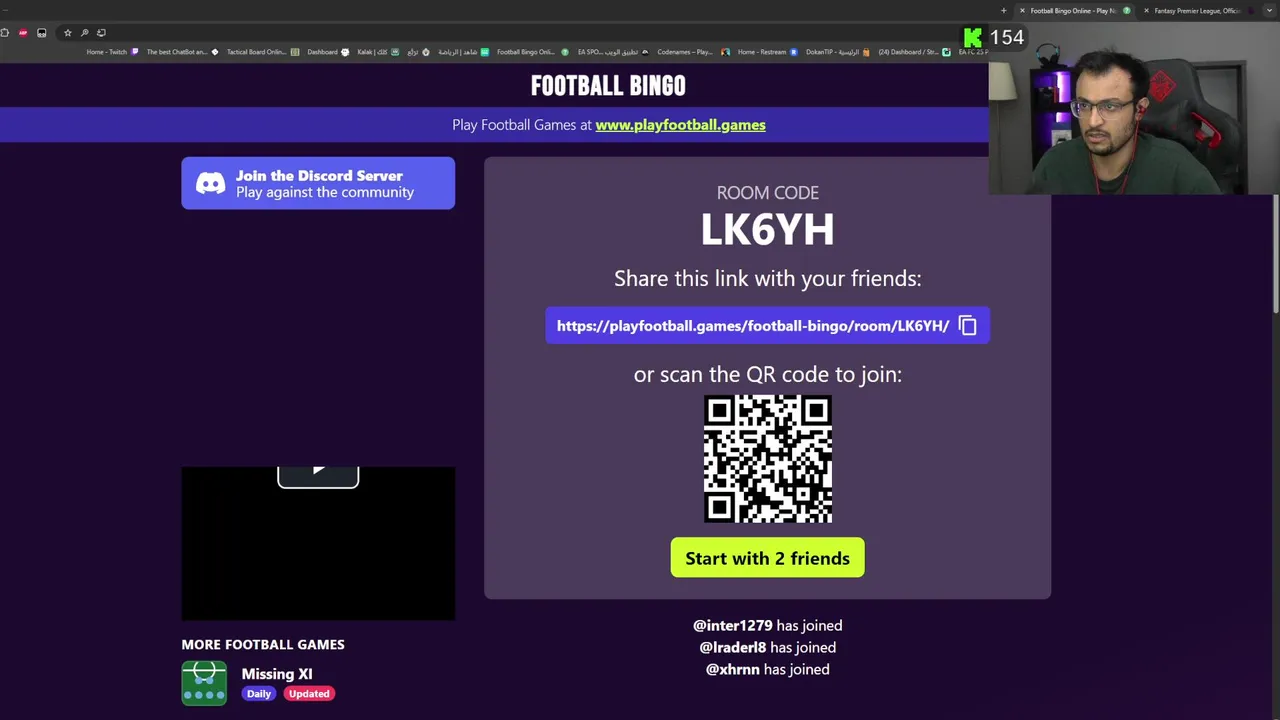This screenshot has width=1280, height=720.
Task: Click the page vertical scrollbar
Action: coord(1275,254)
